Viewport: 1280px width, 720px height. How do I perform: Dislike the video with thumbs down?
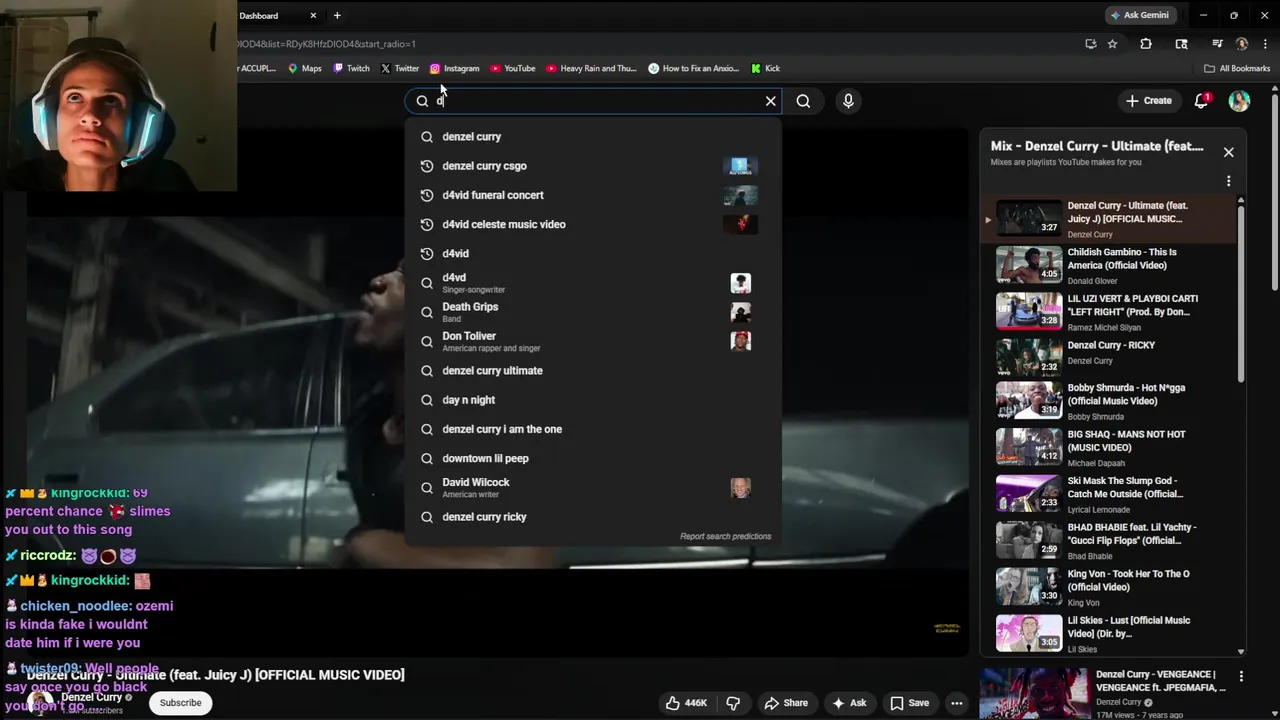pyautogui.click(x=733, y=703)
